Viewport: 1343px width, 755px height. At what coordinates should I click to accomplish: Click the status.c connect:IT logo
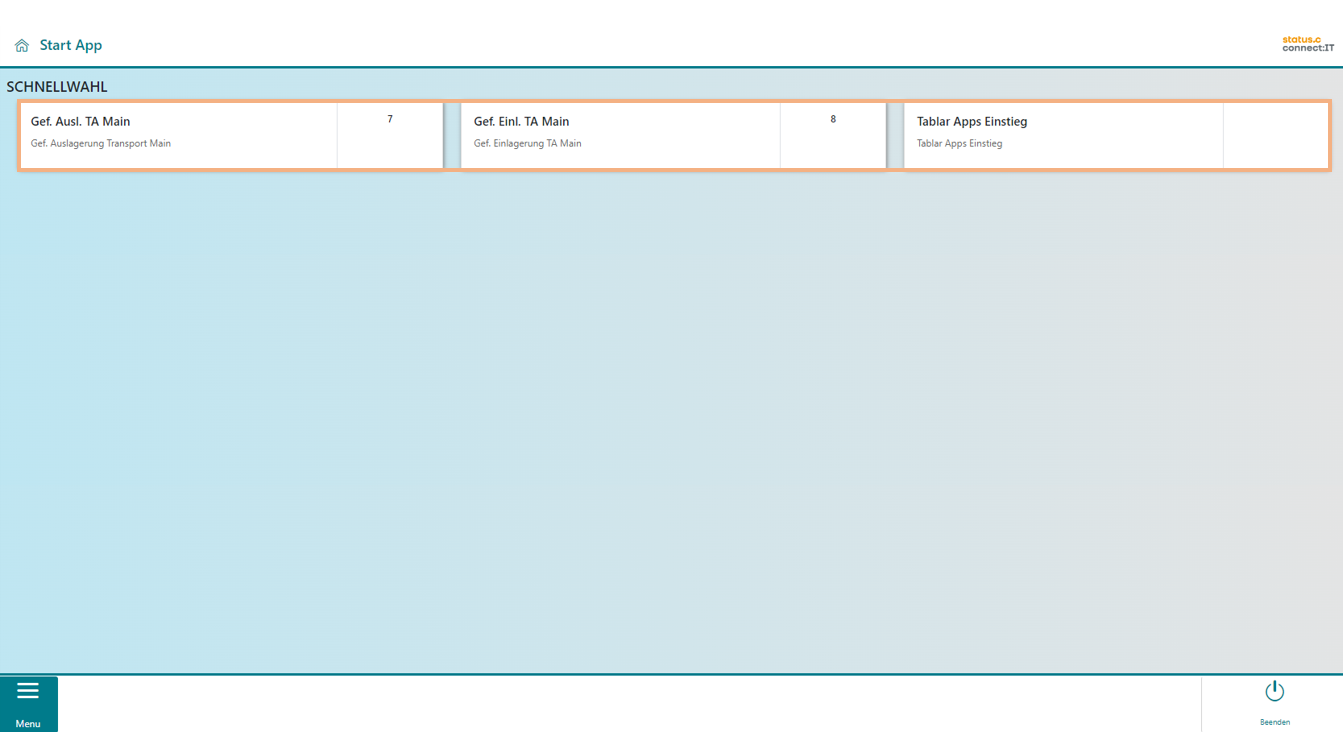(1307, 44)
